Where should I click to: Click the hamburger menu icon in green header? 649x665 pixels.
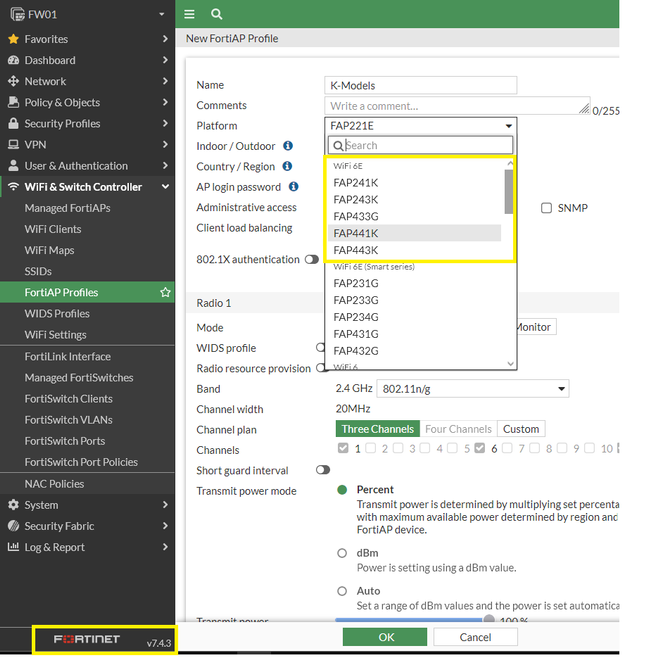(189, 14)
